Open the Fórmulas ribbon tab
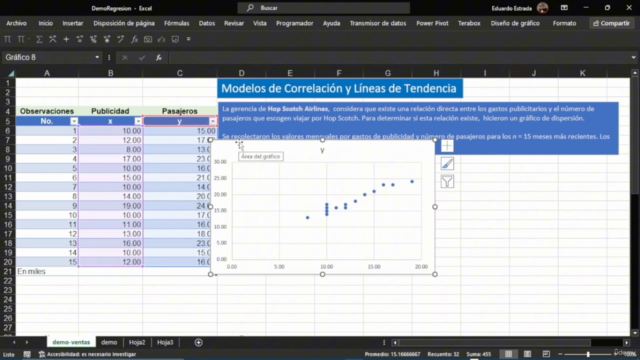This screenshot has width=640, height=360. (x=177, y=23)
